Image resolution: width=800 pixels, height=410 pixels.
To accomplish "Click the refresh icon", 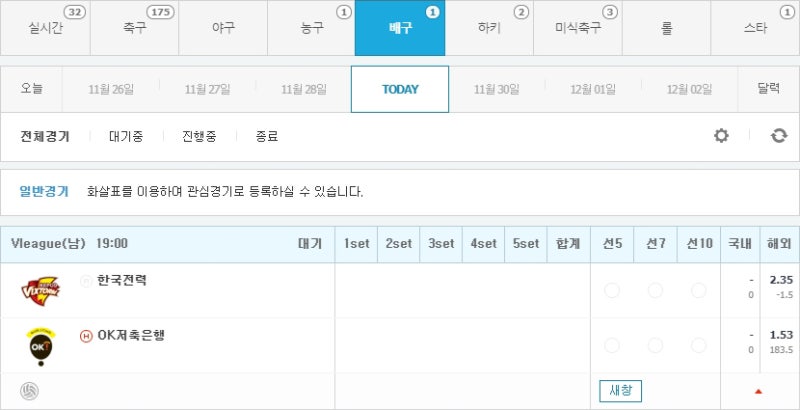I will 779,136.
